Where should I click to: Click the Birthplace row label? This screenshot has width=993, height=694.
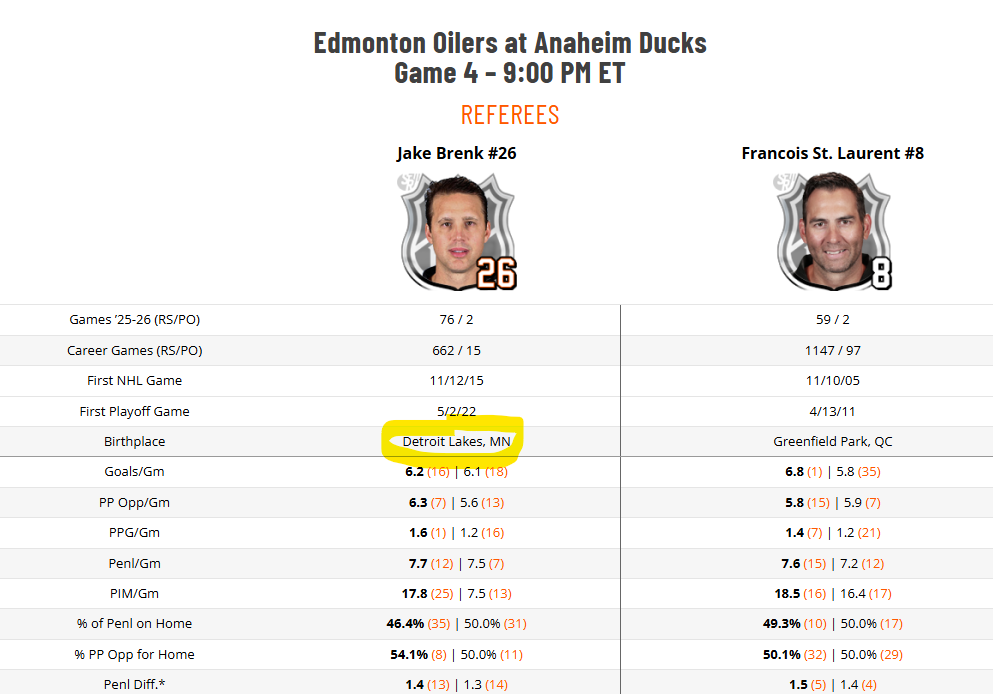pyautogui.click(x=134, y=441)
